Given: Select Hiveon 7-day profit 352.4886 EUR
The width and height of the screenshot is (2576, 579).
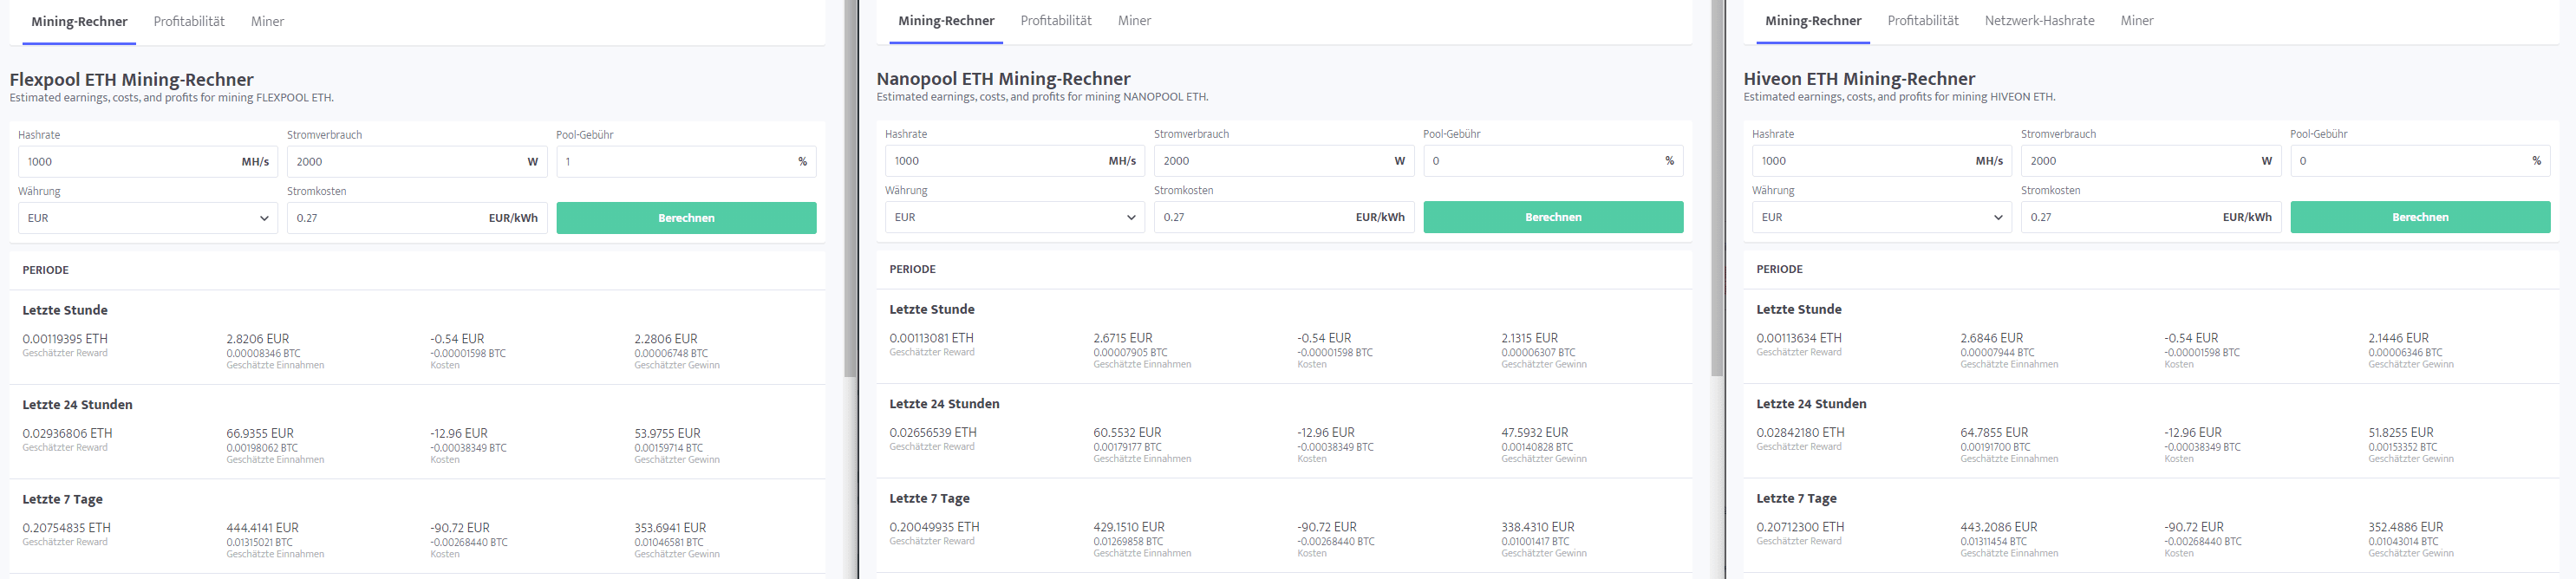Looking at the screenshot, I should pyautogui.click(x=2406, y=527).
